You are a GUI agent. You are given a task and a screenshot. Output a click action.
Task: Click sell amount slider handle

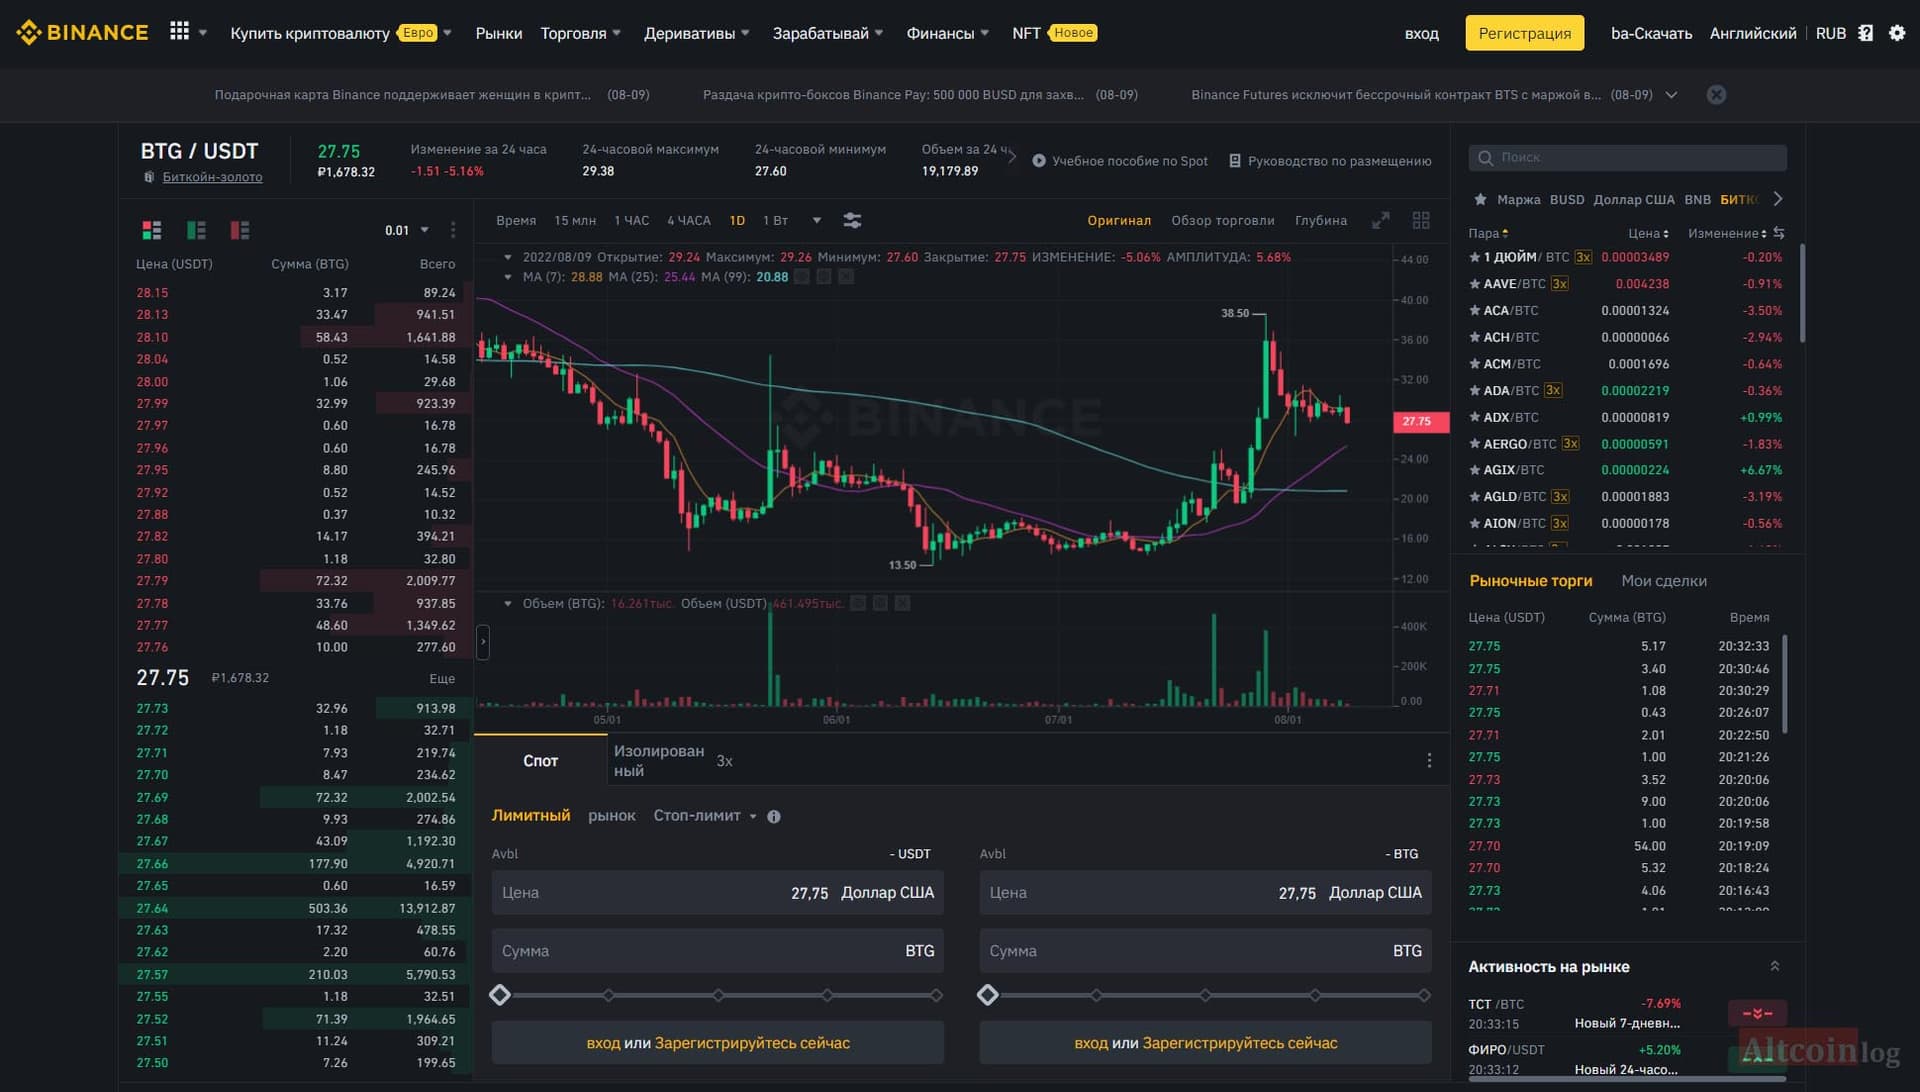(x=988, y=995)
